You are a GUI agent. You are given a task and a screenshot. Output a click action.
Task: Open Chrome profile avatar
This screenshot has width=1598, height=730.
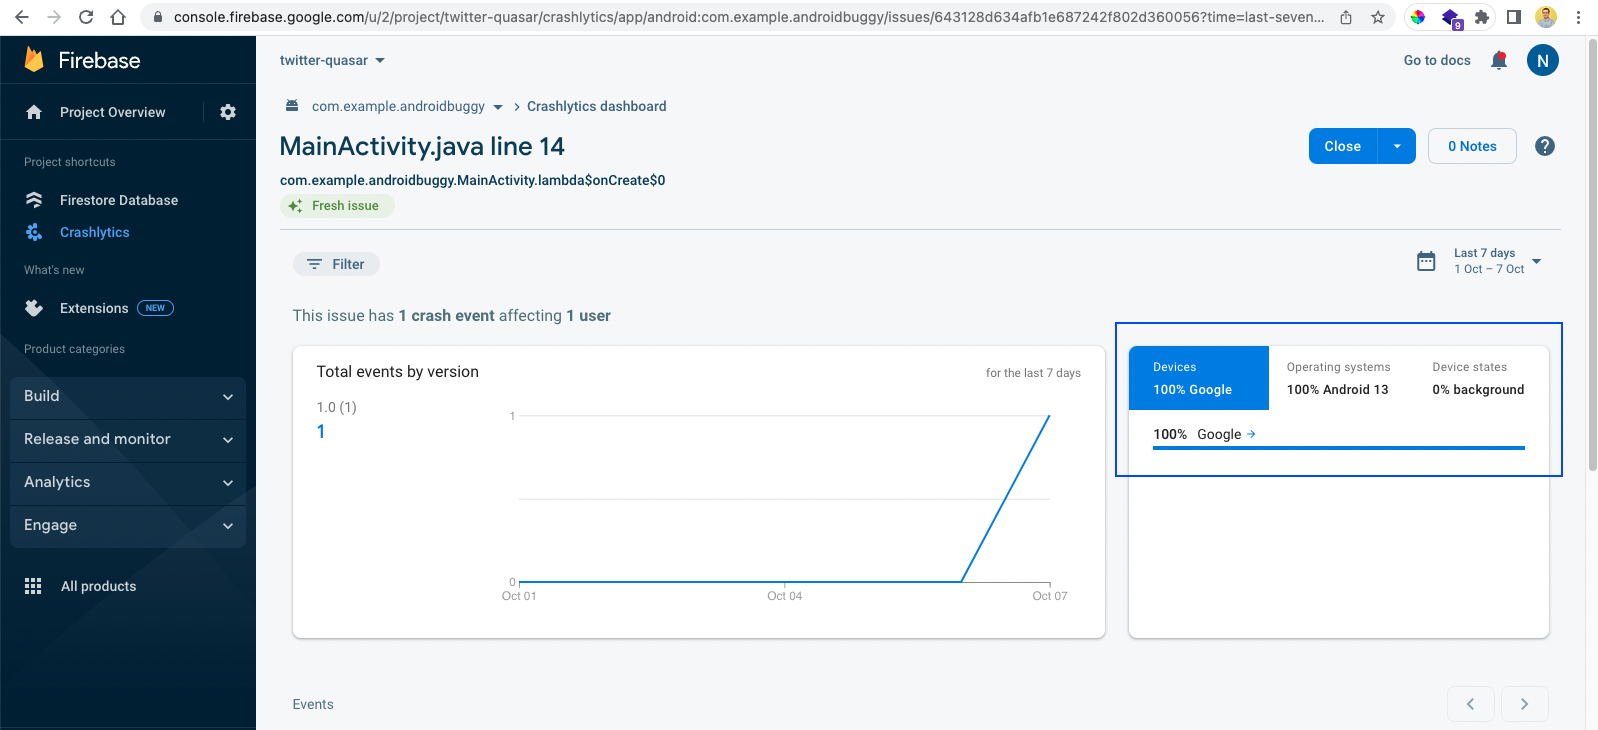click(1546, 17)
